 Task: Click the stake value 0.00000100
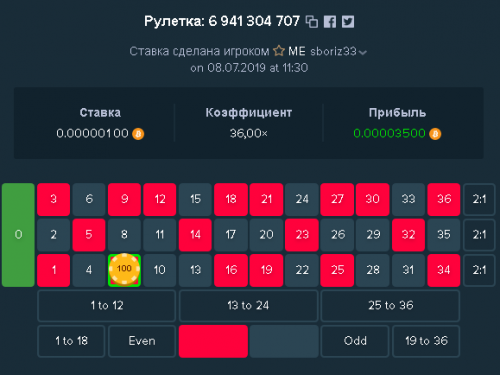point(92,134)
